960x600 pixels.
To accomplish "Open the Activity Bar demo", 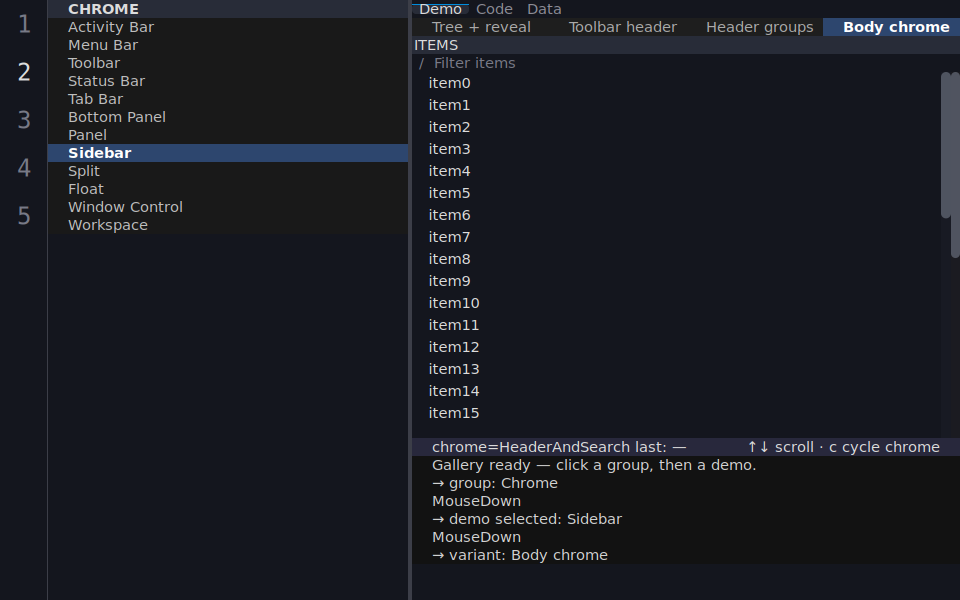I will point(228,27).
